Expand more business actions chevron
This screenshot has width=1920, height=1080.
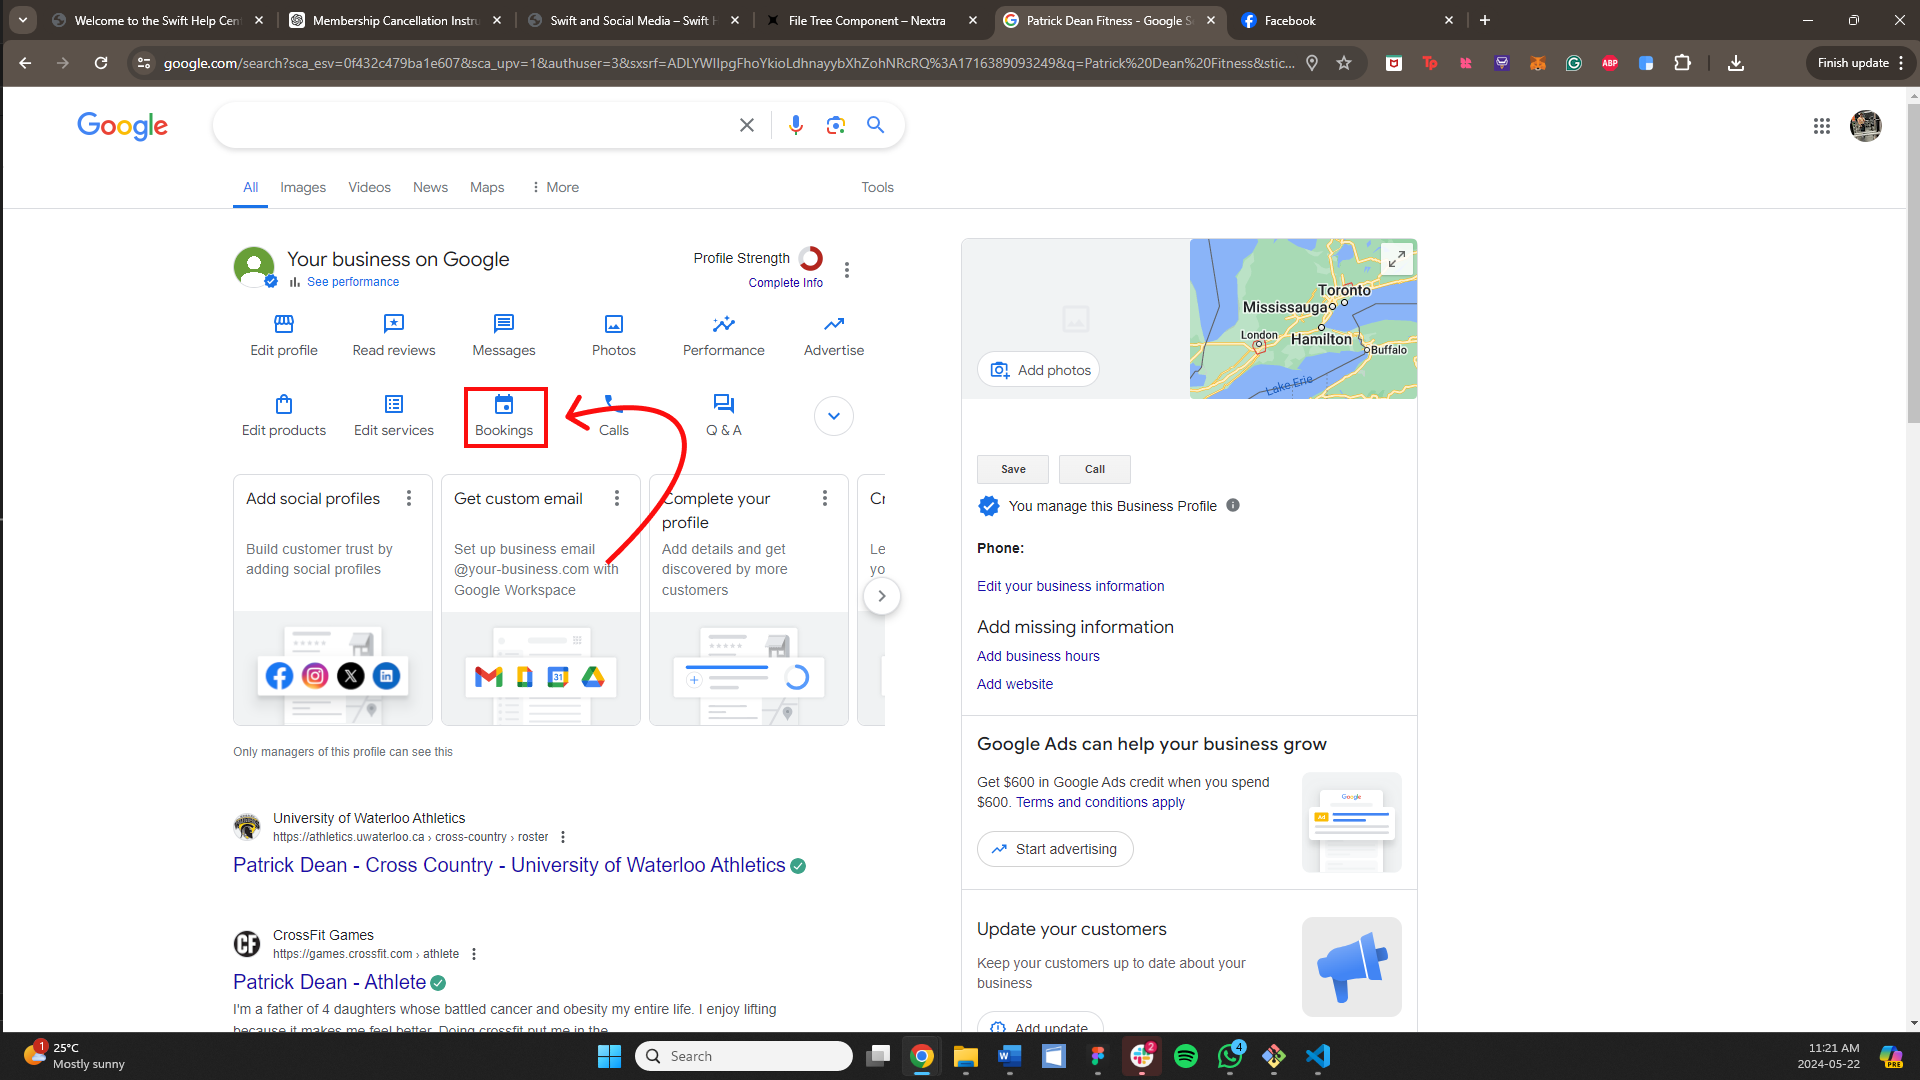tap(833, 416)
